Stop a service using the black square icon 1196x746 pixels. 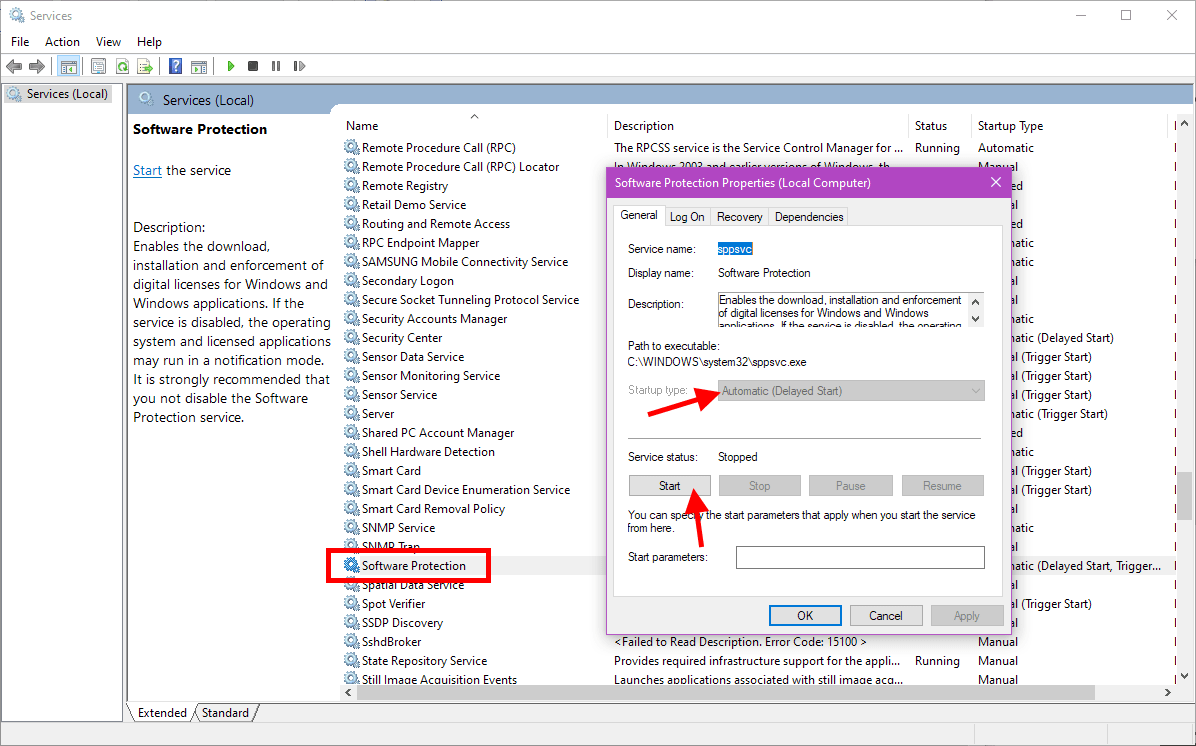[x=252, y=66]
